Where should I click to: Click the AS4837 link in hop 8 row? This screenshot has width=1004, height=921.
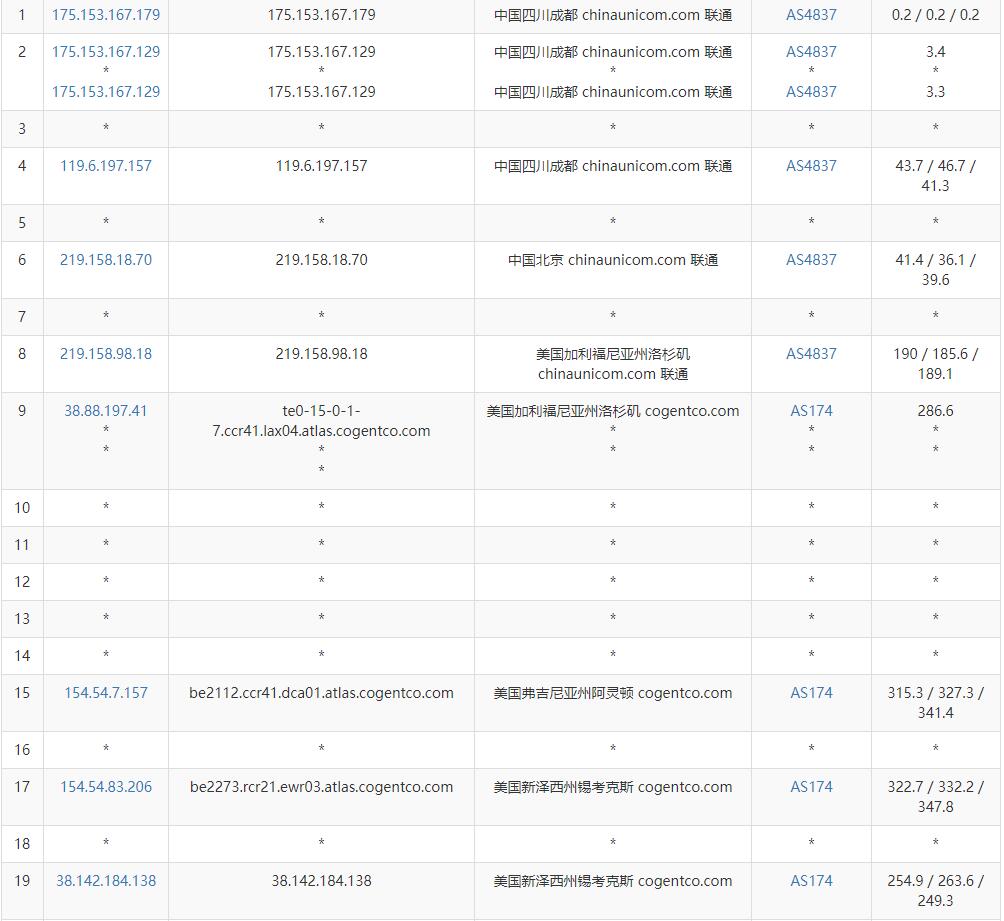pos(811,354)
